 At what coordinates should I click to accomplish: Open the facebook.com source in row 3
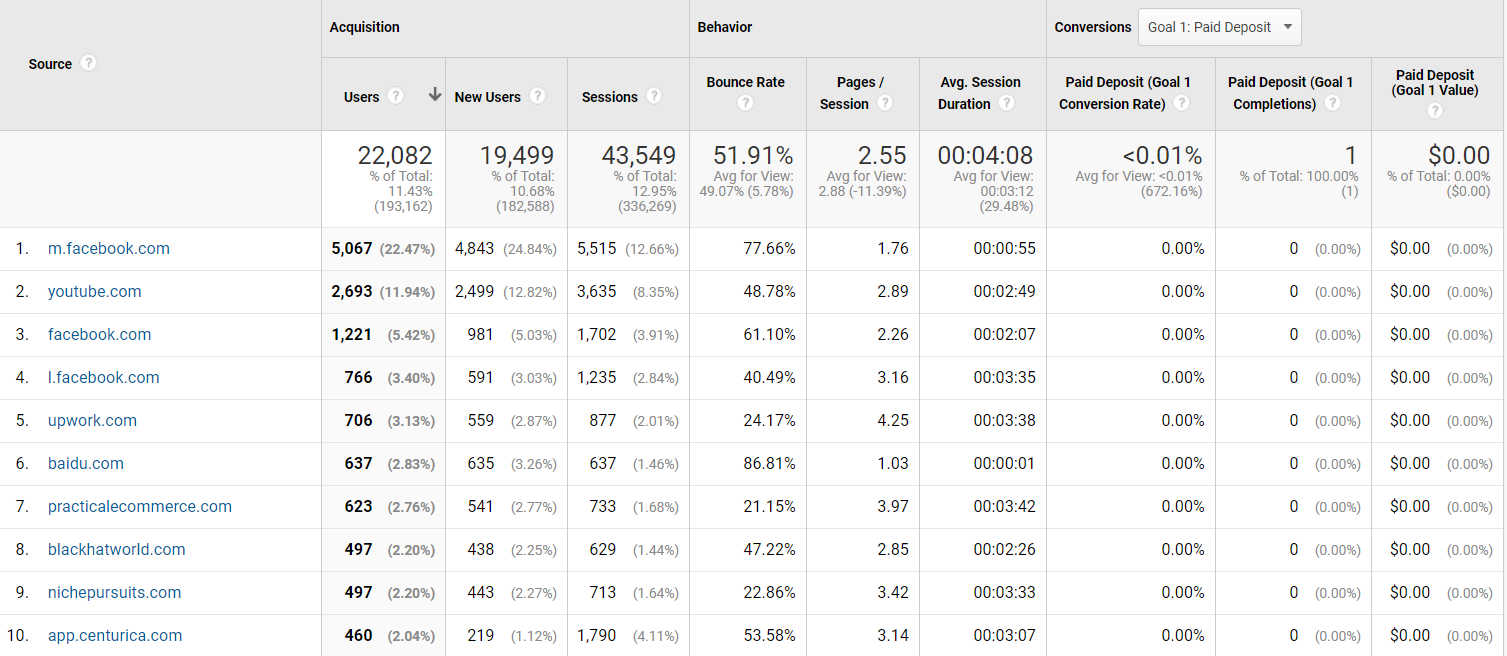pyautogui.click(x=100, y=335)
